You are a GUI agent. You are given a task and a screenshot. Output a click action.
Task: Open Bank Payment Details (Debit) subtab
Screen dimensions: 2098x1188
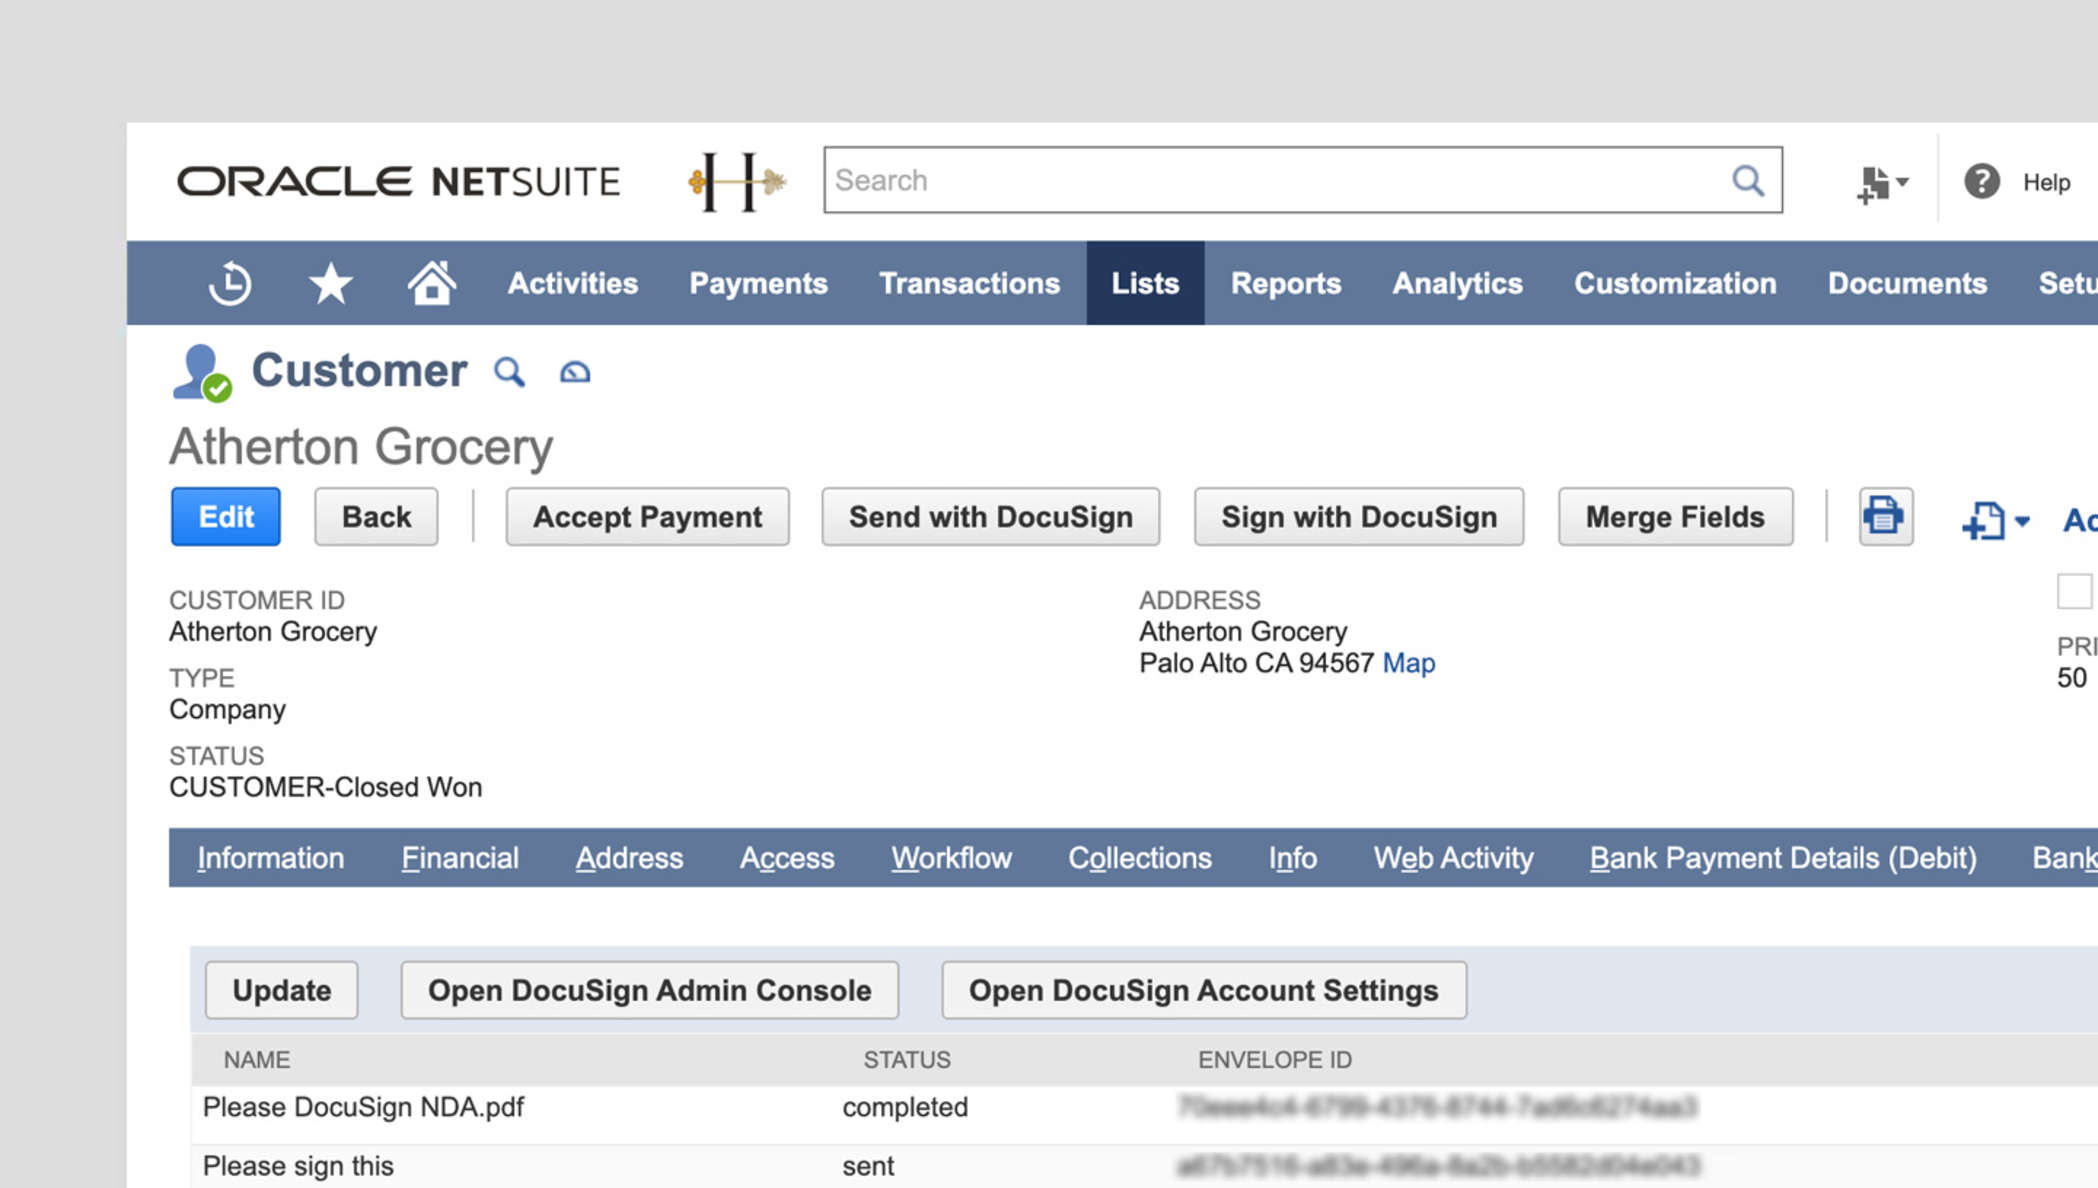pos(1783,858)
